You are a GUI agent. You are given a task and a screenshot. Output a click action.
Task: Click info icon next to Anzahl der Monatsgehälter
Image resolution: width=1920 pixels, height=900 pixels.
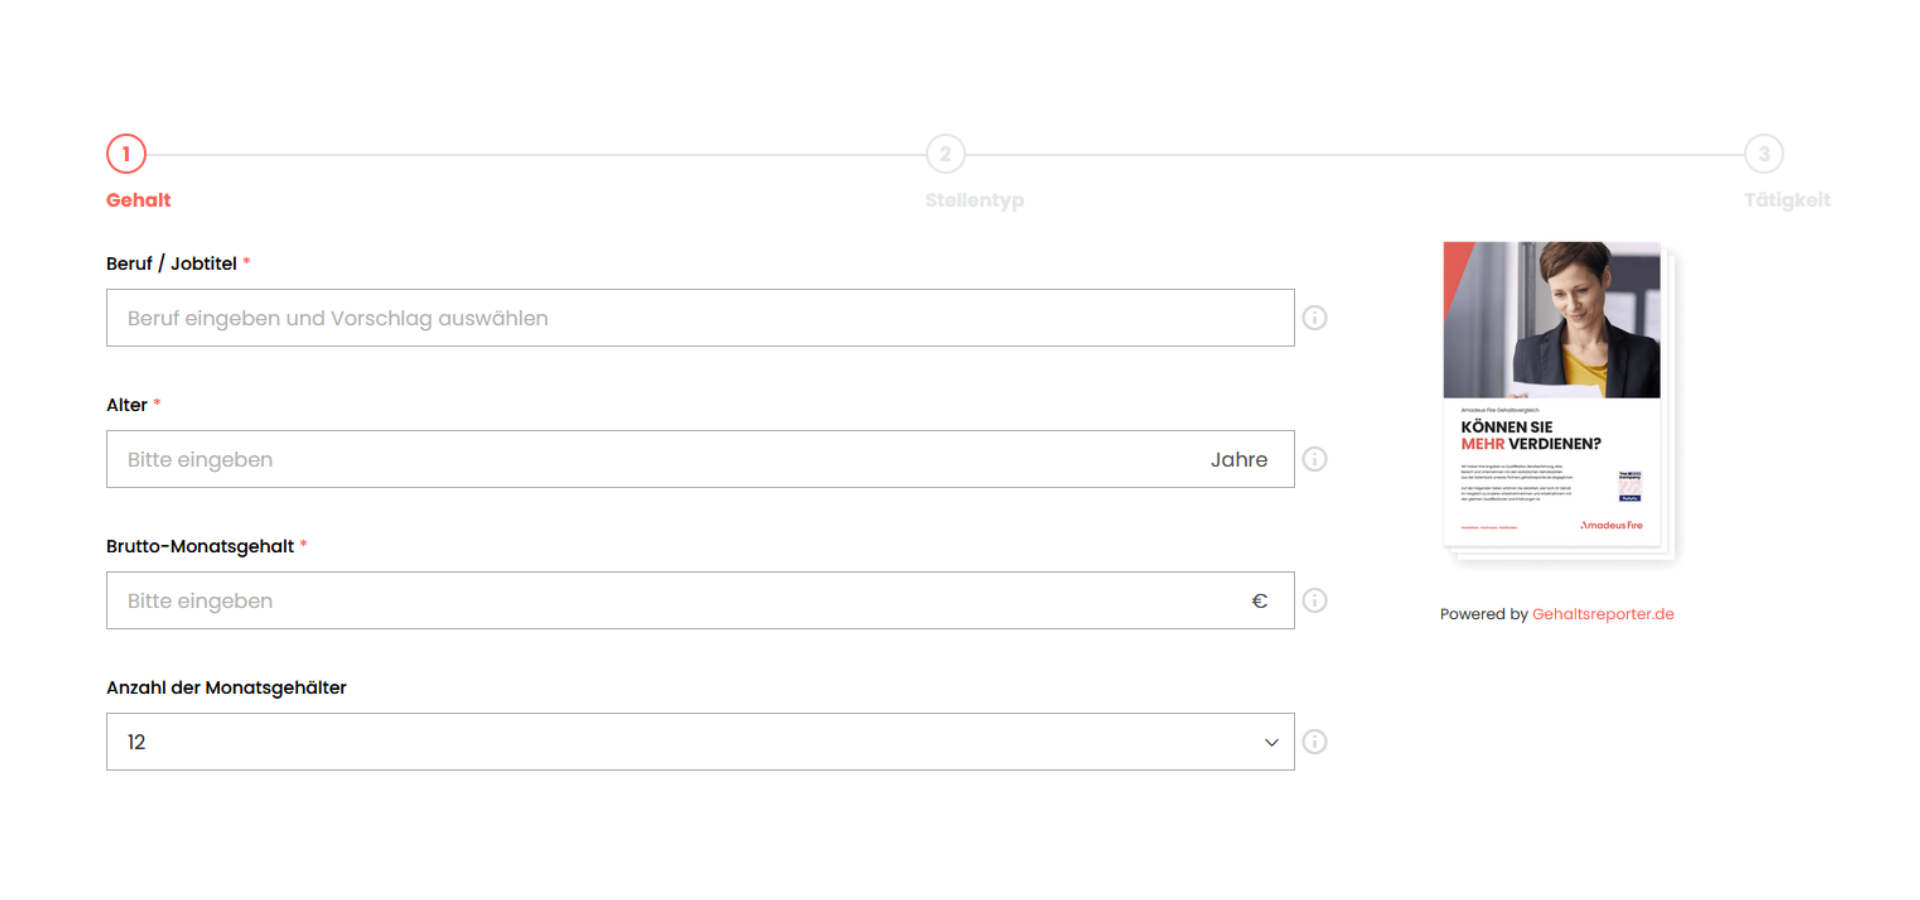pos(1314,742)
